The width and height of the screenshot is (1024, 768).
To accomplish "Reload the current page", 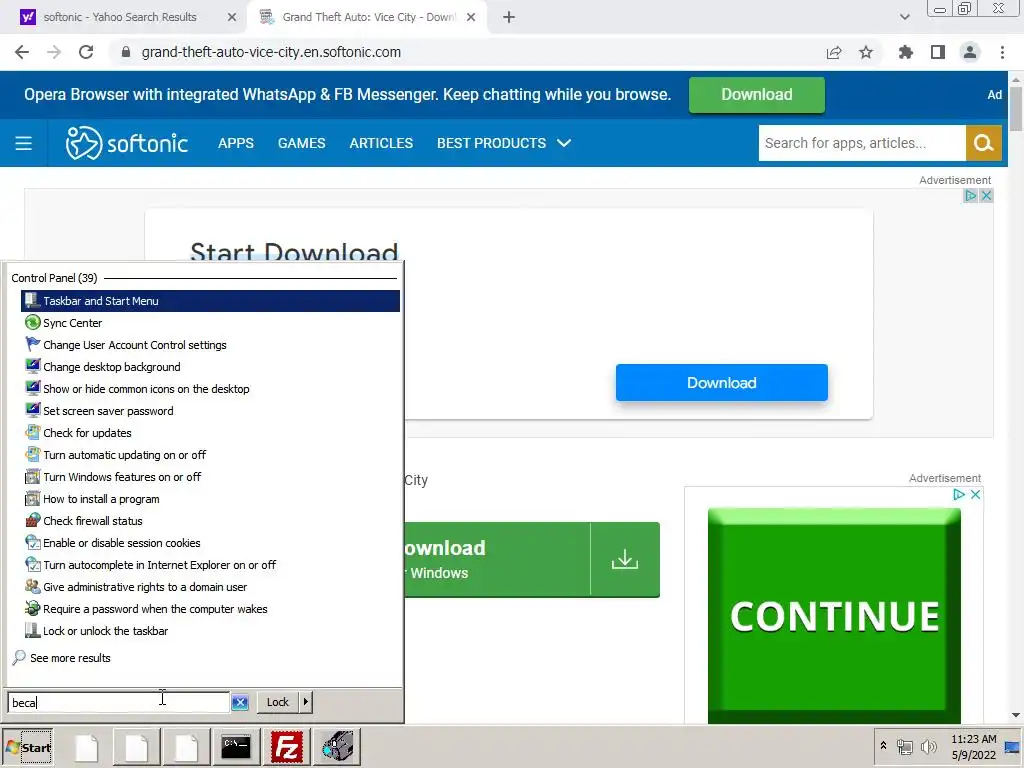I will [86, 52].
